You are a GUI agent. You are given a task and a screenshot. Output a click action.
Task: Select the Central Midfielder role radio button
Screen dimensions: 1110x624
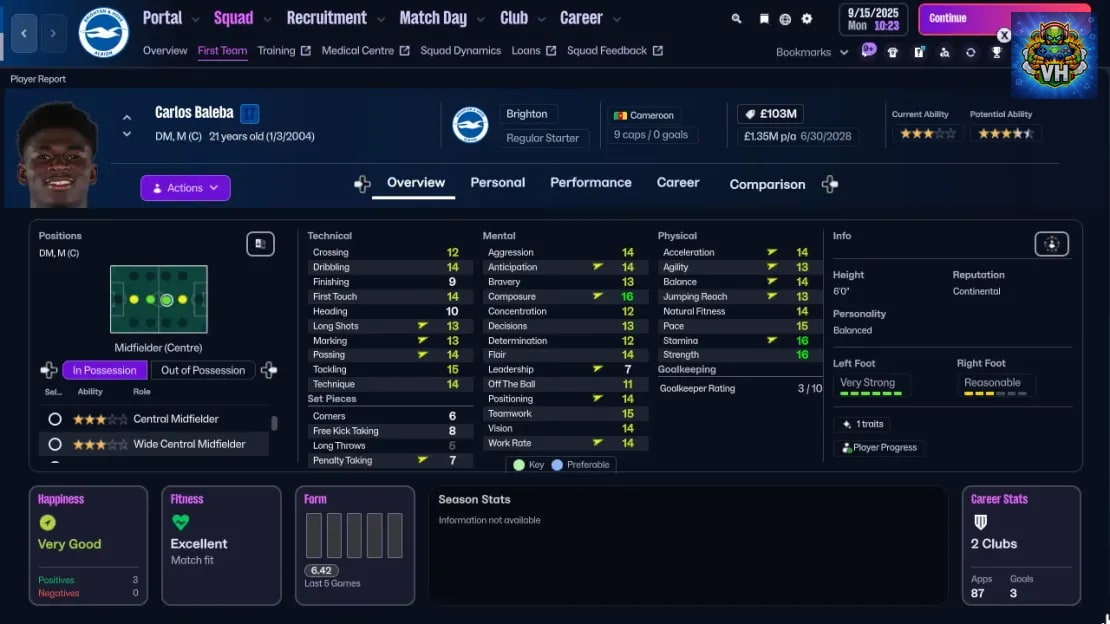pos(55,419)
